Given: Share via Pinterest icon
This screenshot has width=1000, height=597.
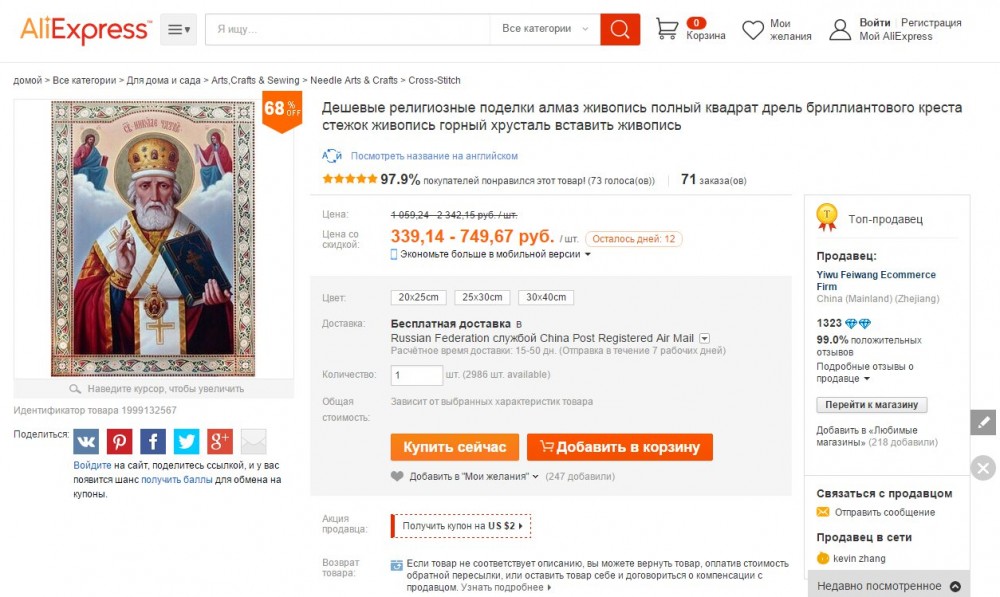Looking at the screenshot, I should pyautogui.click(x=120, y=441).
